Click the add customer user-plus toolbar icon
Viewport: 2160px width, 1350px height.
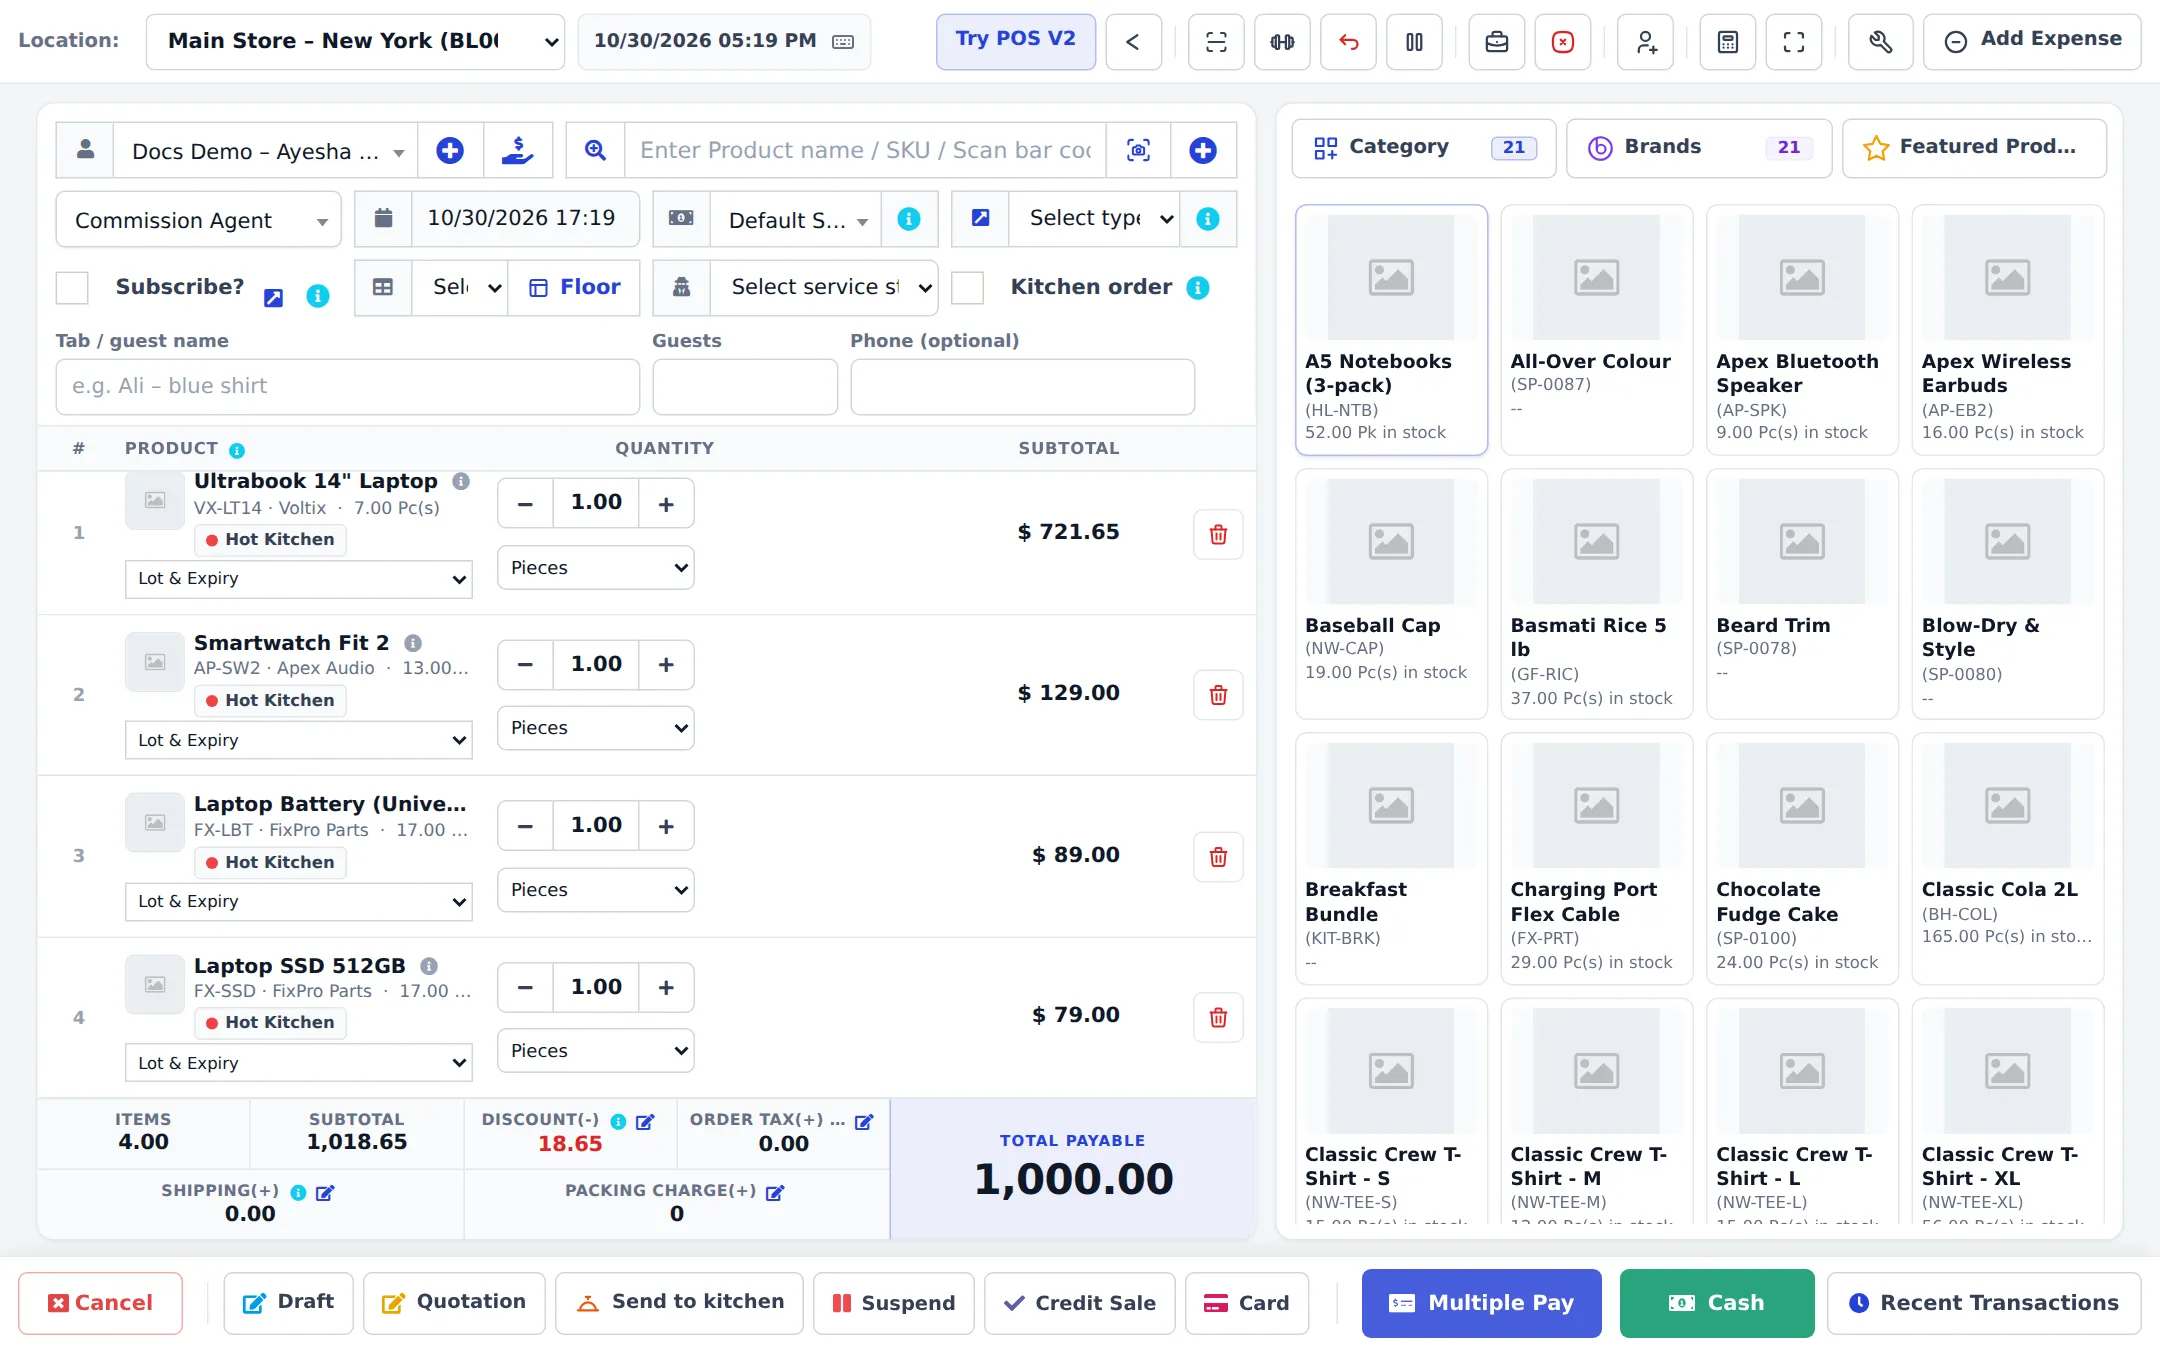point(1645,42)
